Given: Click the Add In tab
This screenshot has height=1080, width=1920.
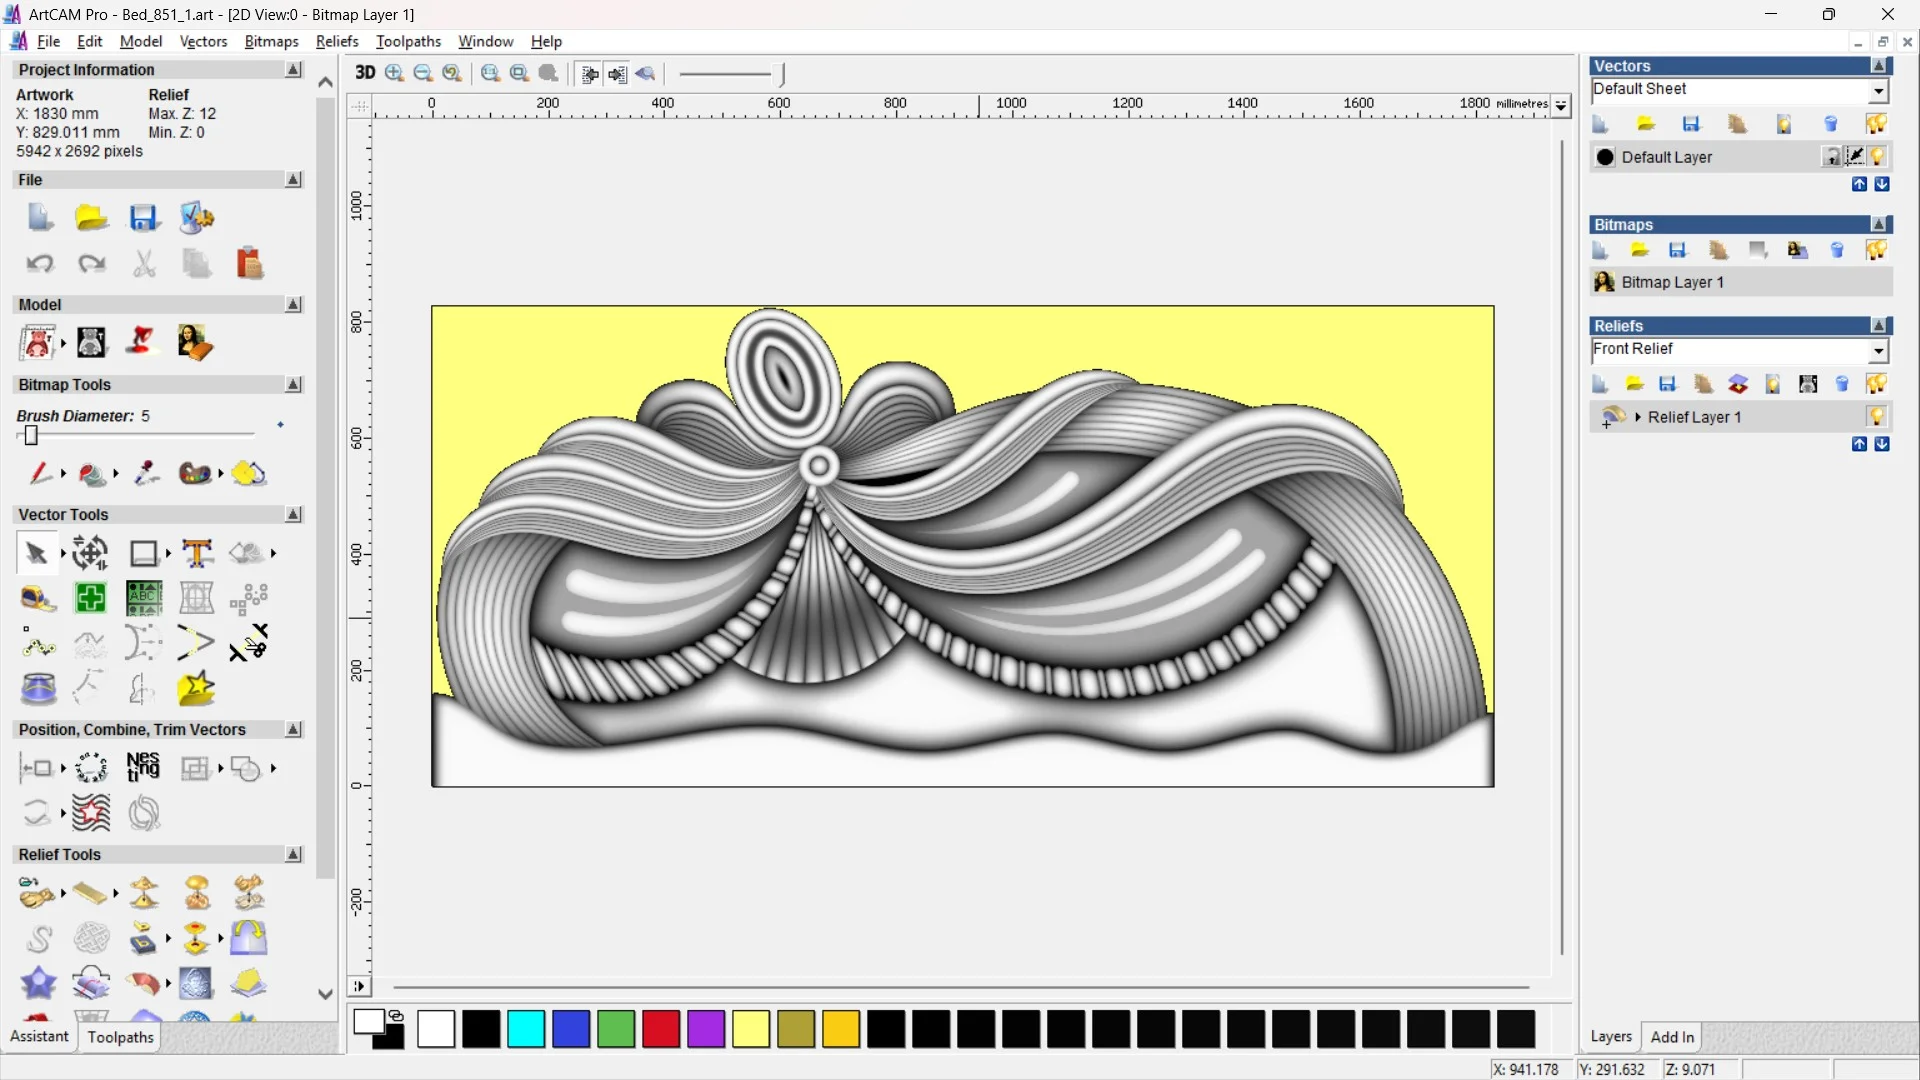Looking at the screenshot, I should [1672, 1037].
